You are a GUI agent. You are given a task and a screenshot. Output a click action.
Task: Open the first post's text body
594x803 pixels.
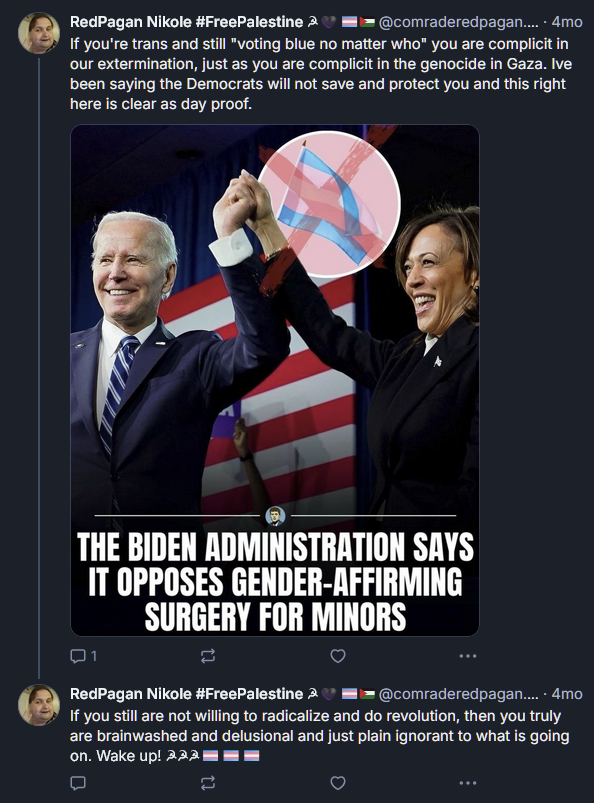[x=321, y=74]
